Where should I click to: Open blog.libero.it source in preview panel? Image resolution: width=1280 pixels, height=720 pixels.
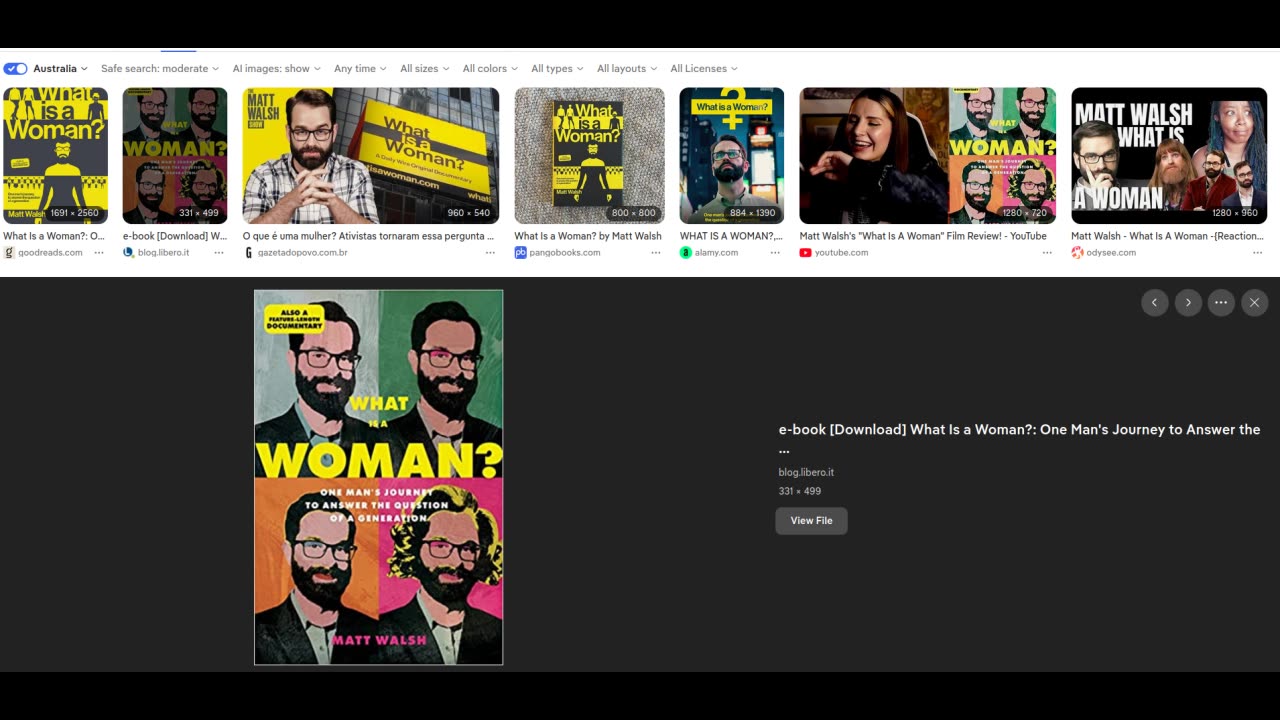point(806,472)
